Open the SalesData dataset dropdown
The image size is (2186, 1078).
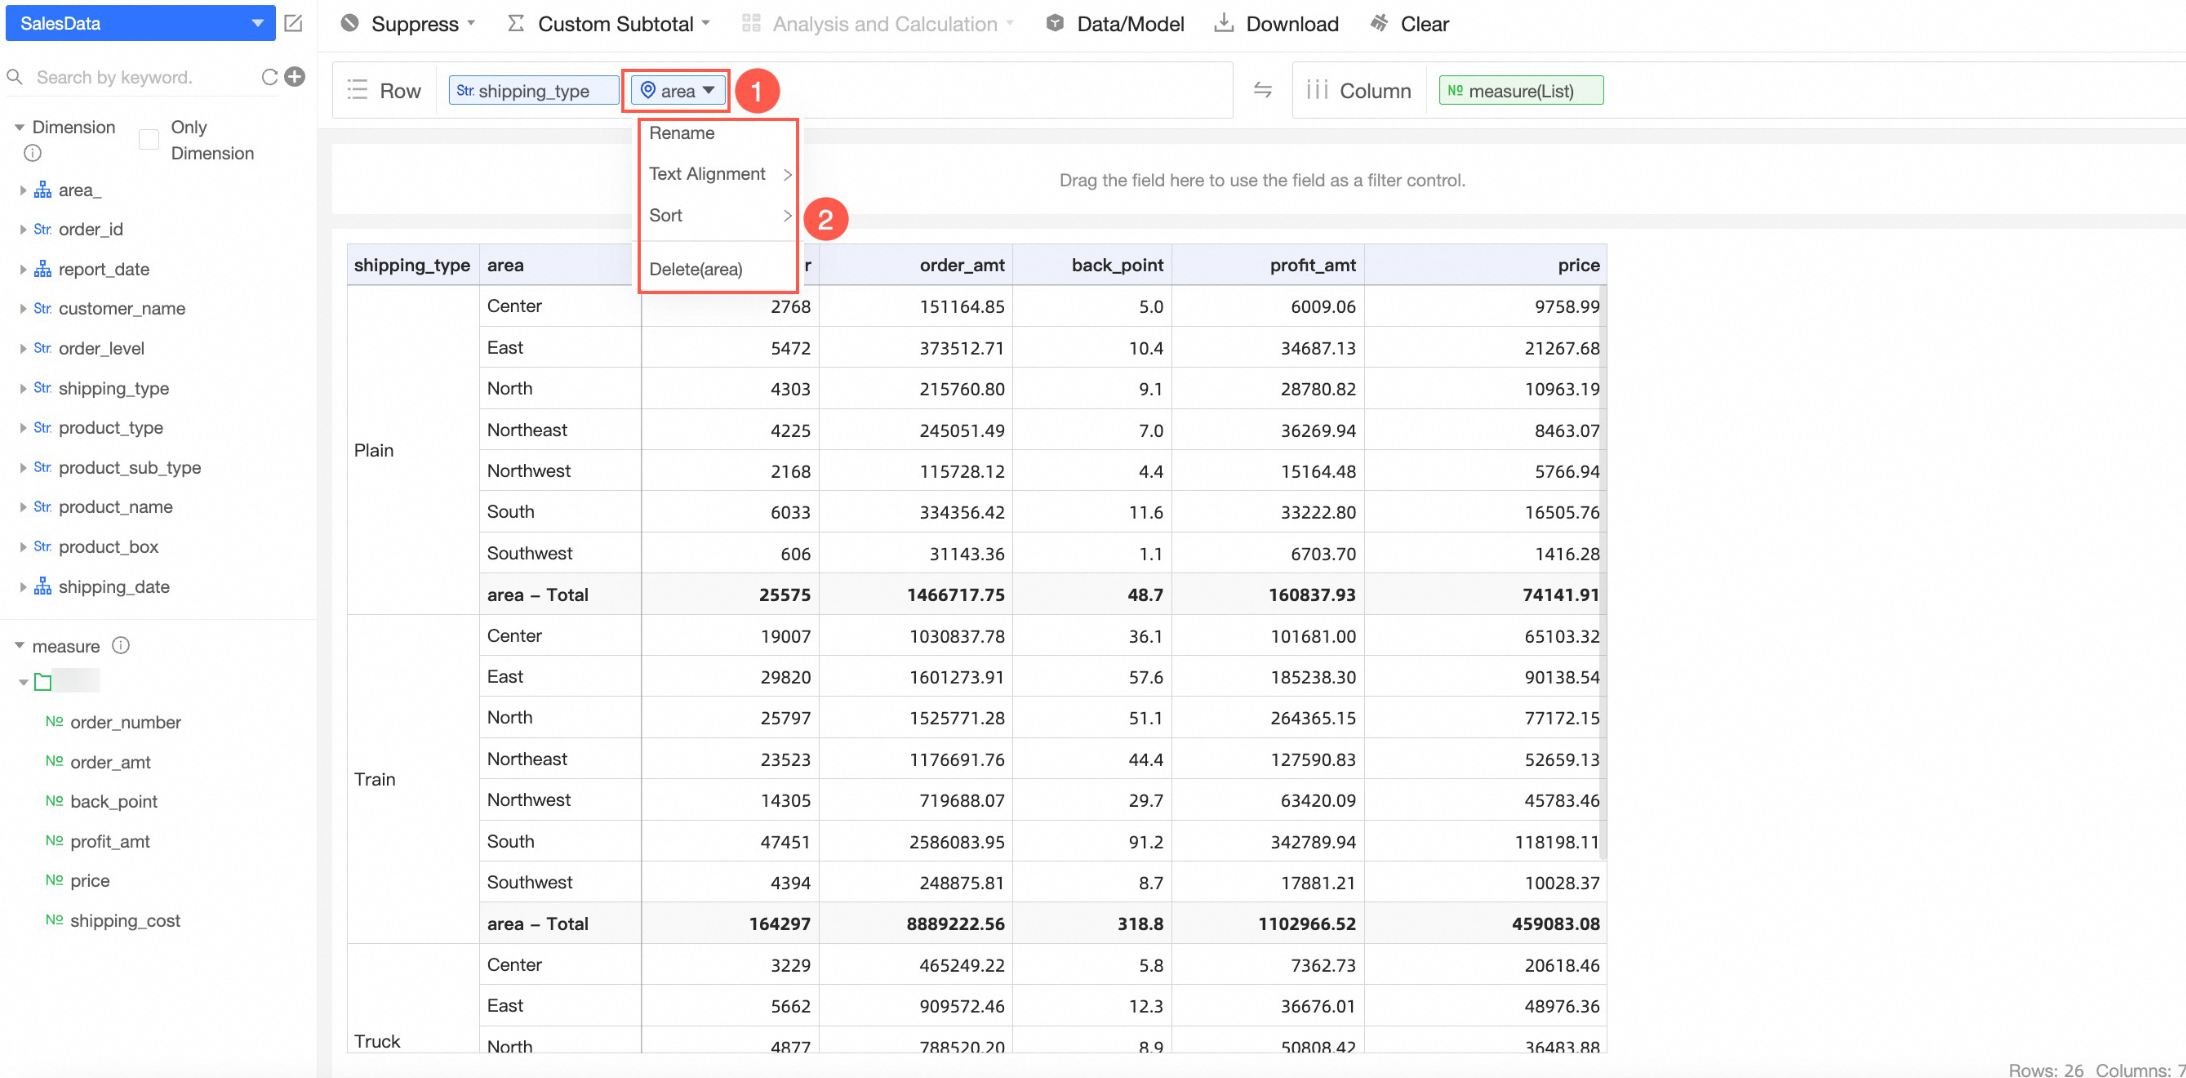[257, 23]
